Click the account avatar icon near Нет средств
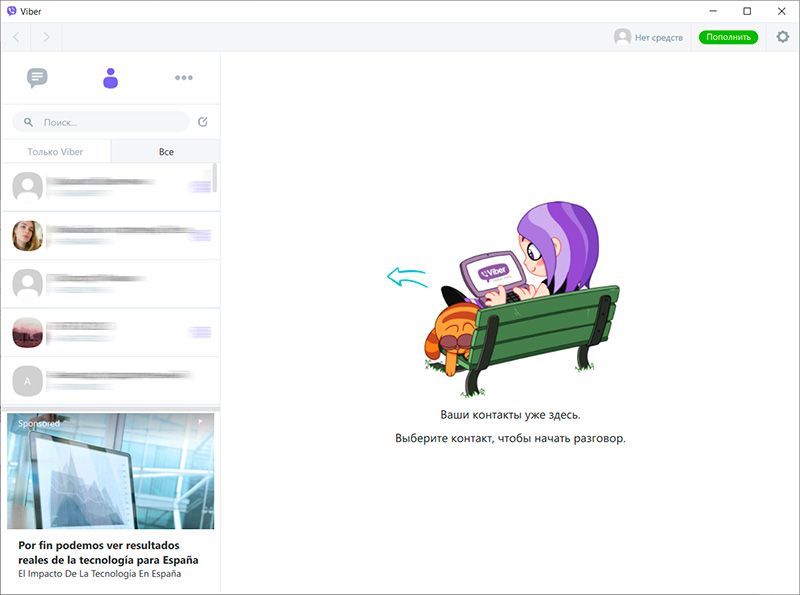 tap(622, 37)
